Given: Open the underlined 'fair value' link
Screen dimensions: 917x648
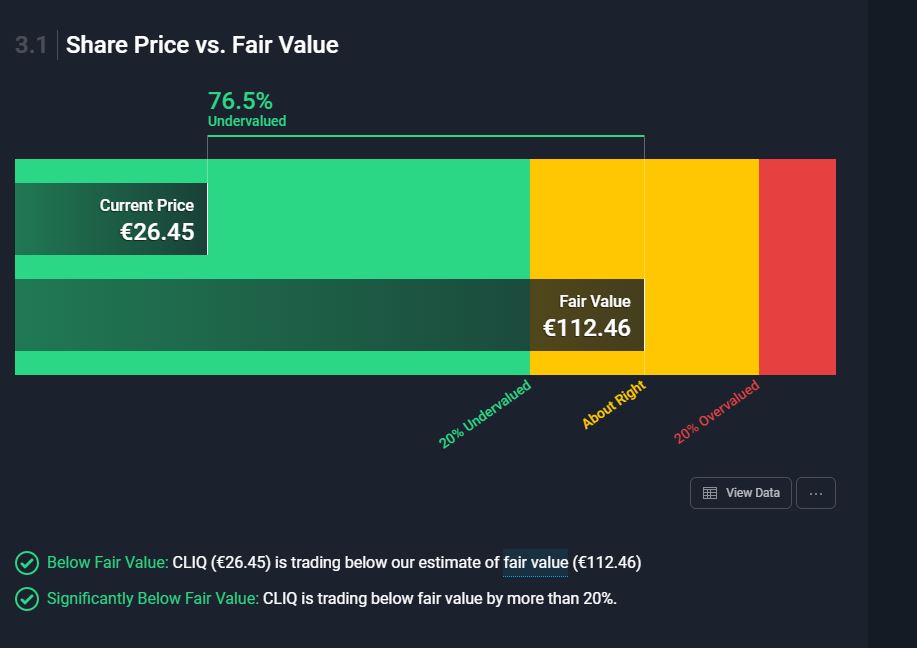Looking at the screenshot, I should (535, 562).
